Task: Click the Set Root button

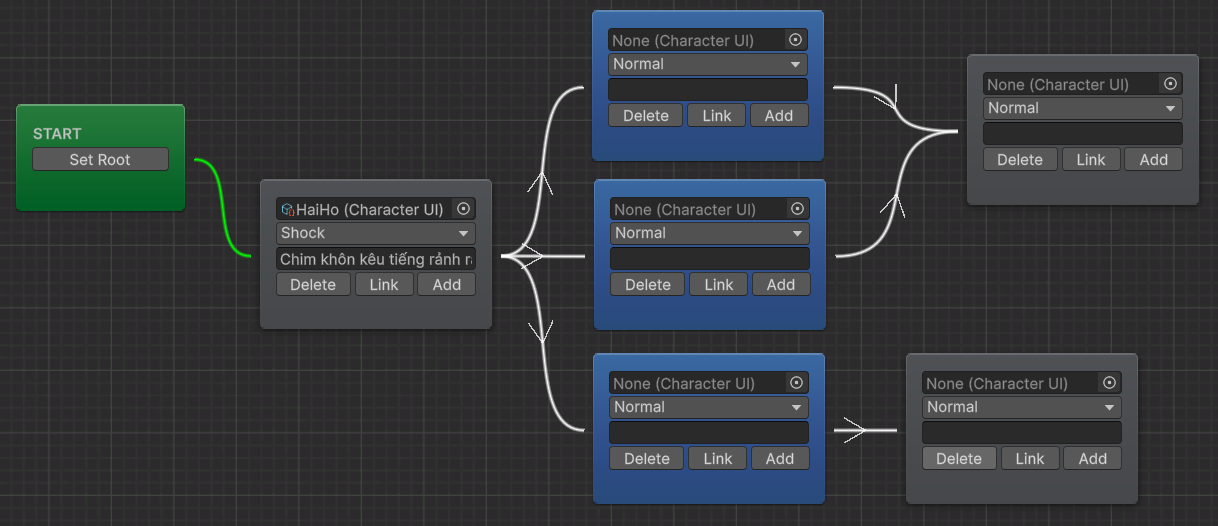Action: pos(100,159)
